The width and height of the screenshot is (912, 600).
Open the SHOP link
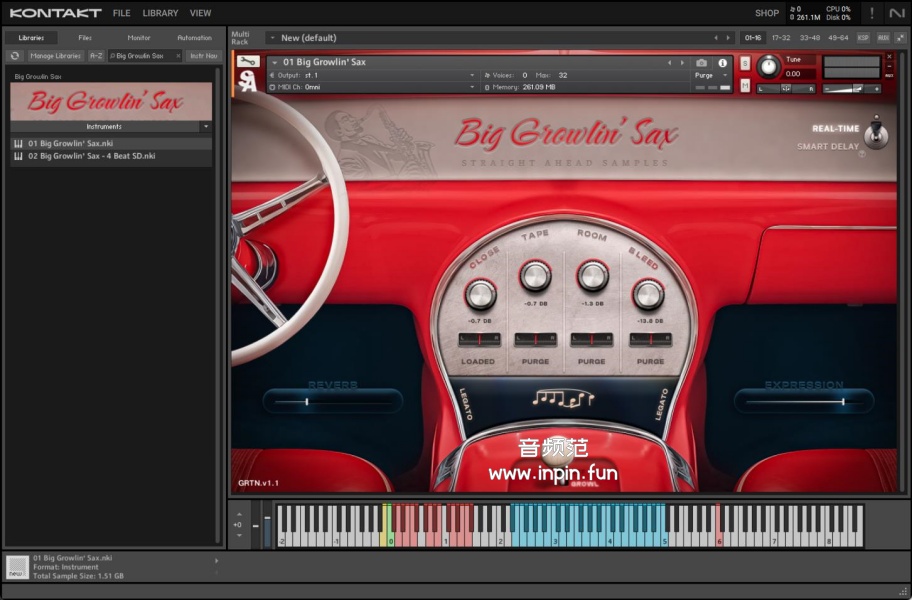(767, 13)
